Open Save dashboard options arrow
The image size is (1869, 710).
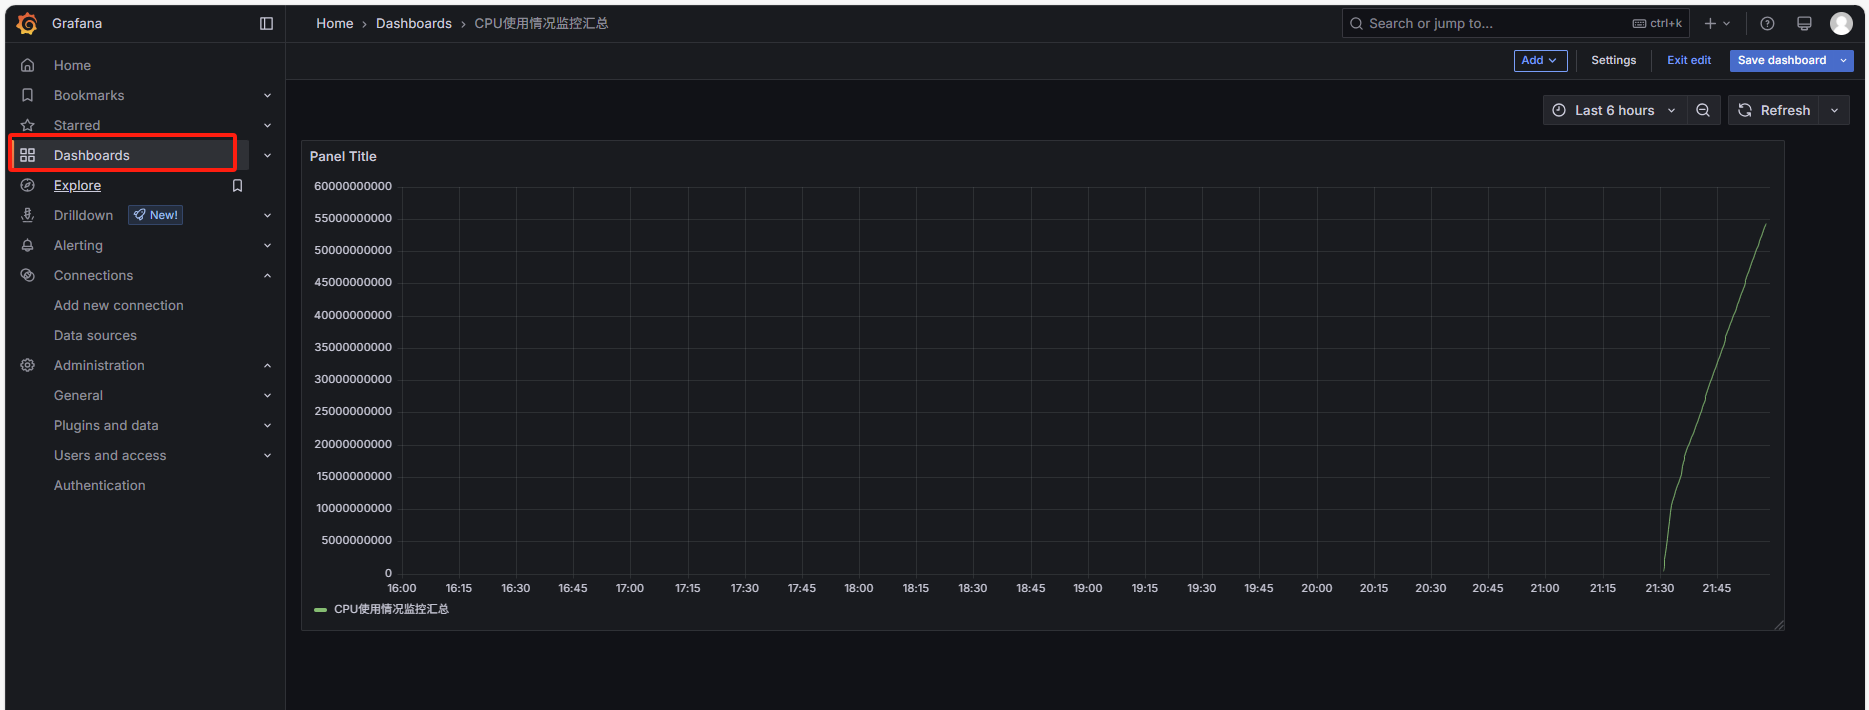[x=1844, y=60]
